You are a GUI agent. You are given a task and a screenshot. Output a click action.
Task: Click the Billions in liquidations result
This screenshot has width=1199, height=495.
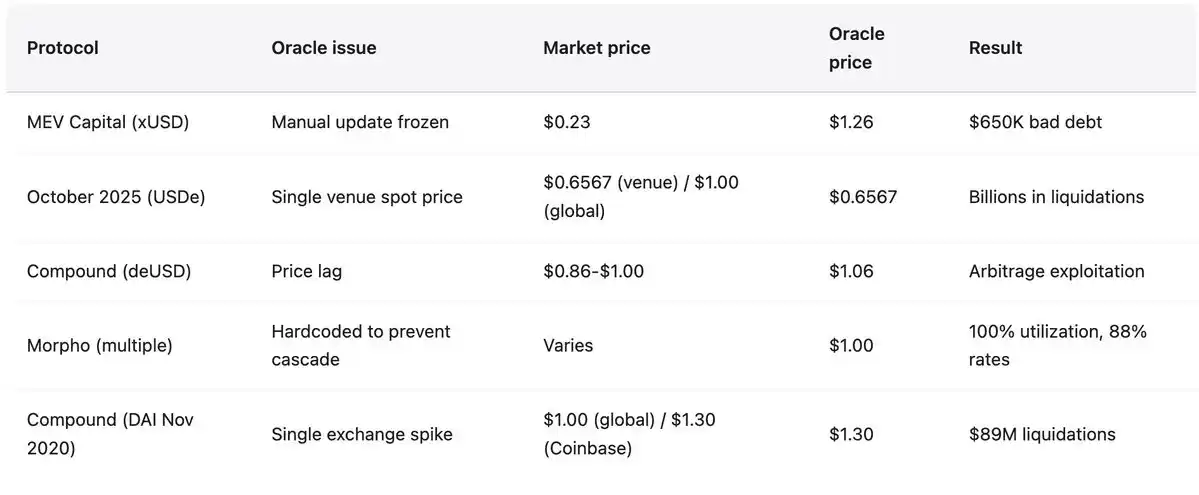pos(1056,197)
